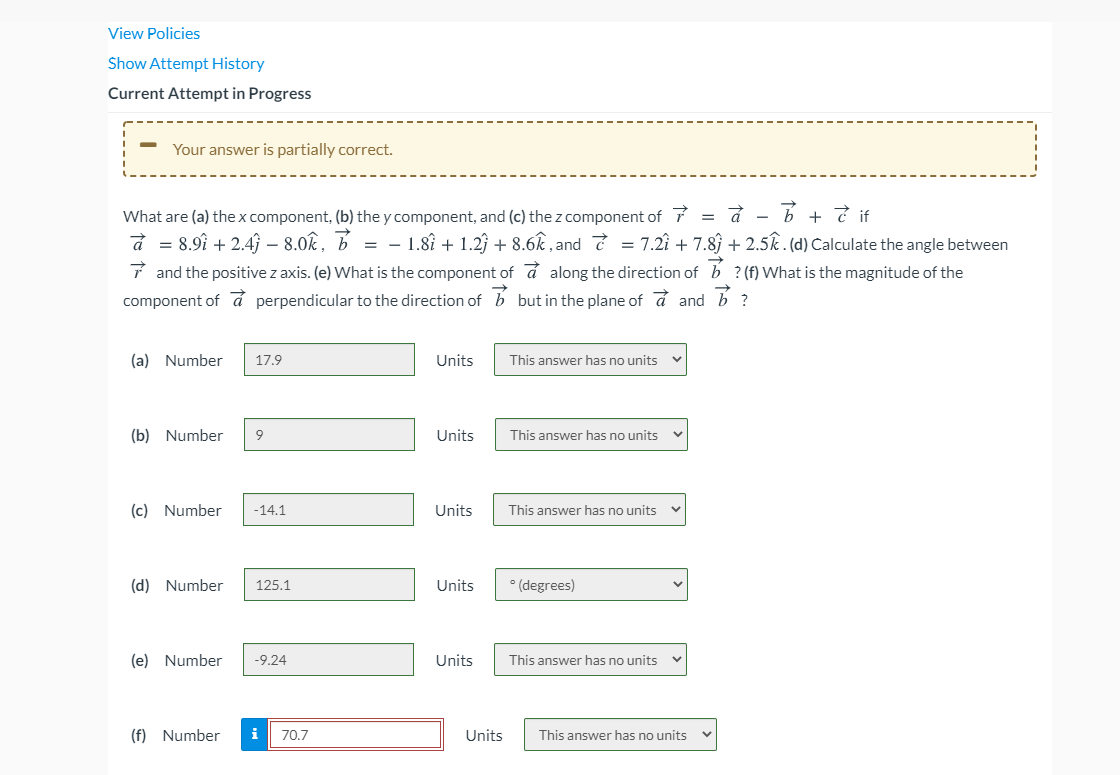
Task: Click the partially correct status dash icon
Action: [x=148, y=146]
